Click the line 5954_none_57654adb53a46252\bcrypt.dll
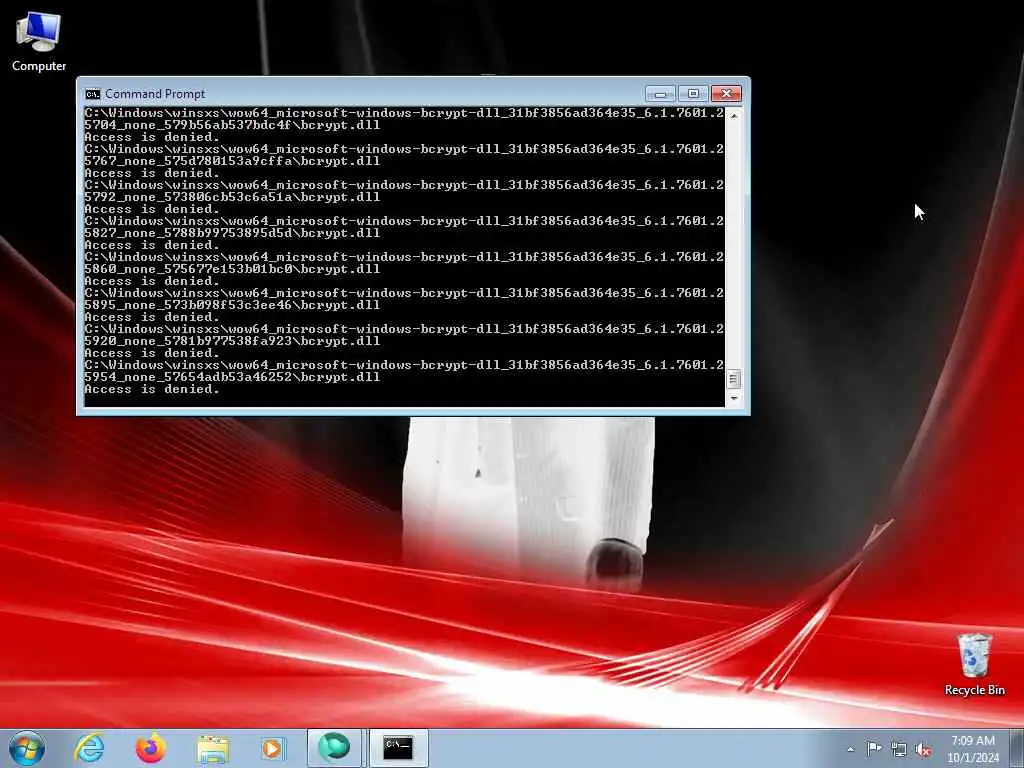This screenshot has height=768, width=1024. click(x=232, y=376)
